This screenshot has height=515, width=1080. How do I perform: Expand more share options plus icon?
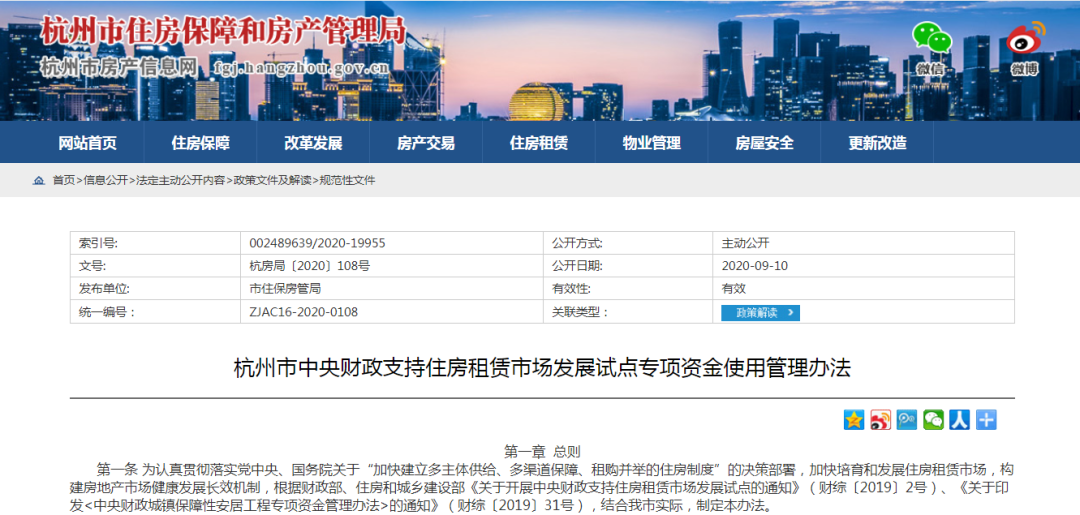[x=986, y=420]
